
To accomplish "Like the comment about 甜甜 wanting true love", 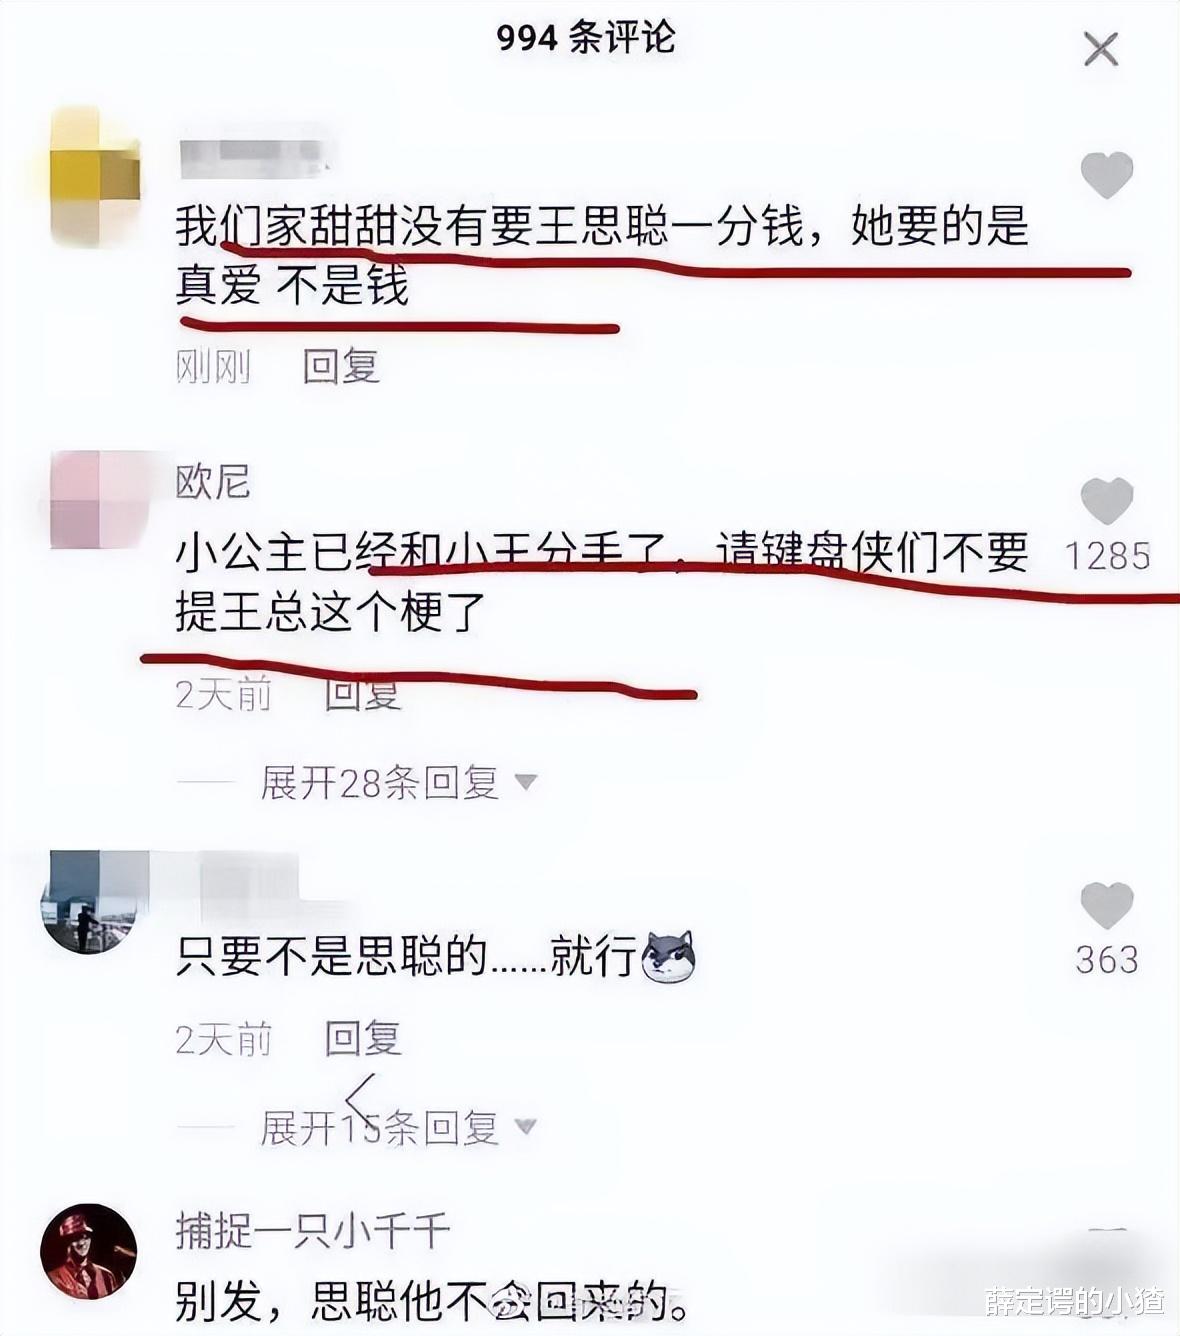I will pos(1107,175).
